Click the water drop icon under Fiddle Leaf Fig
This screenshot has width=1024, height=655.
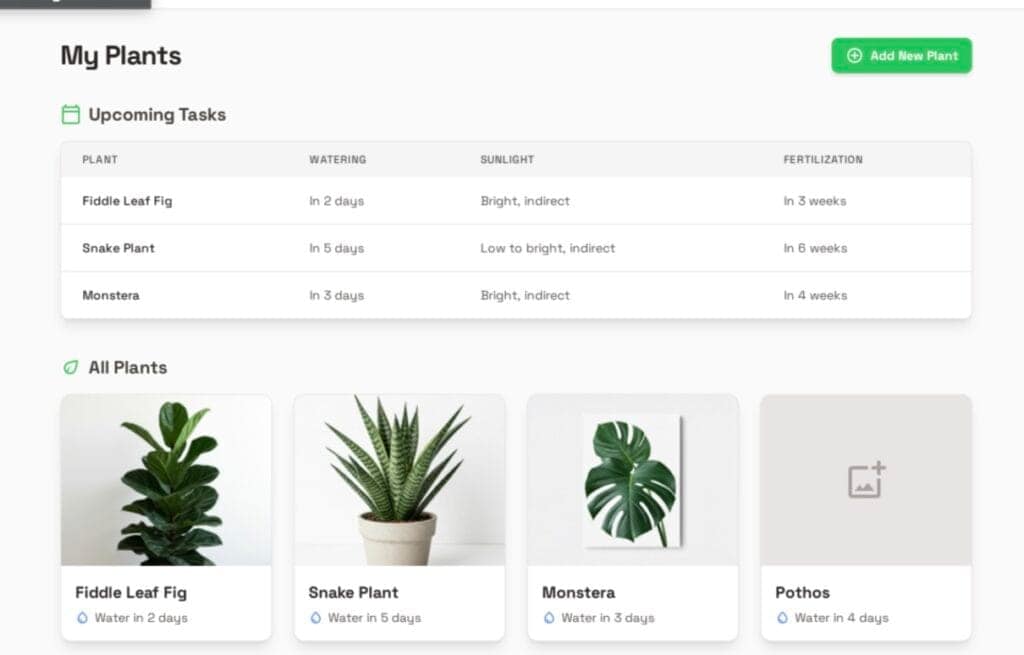point(82,618)
